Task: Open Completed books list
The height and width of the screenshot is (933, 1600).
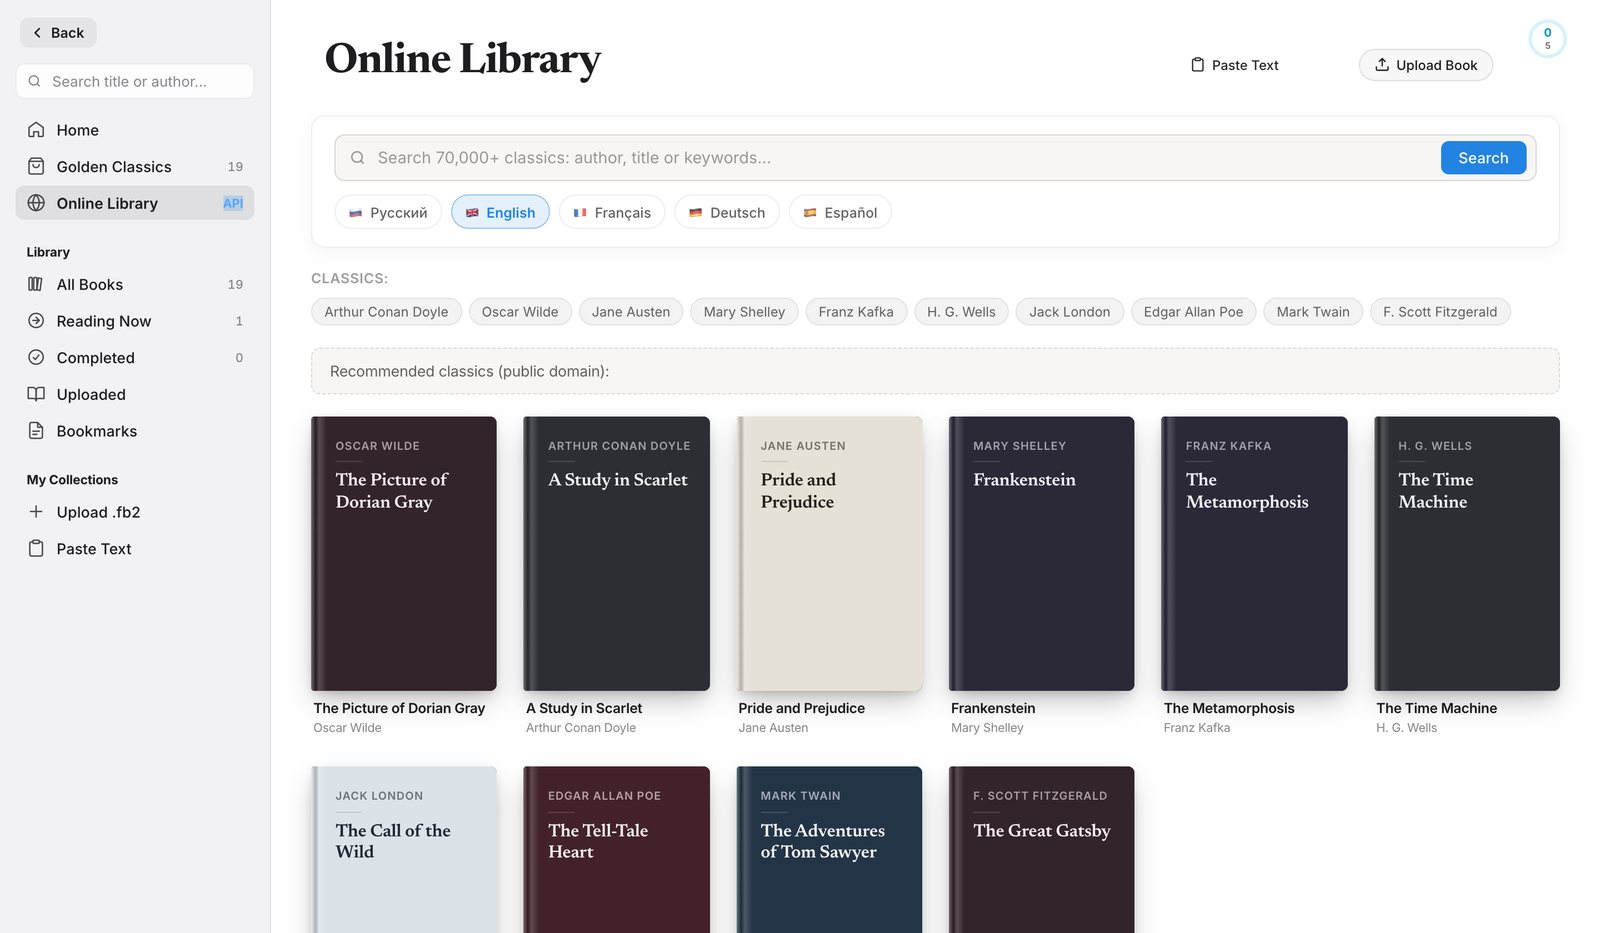Action: pos(135,358)
